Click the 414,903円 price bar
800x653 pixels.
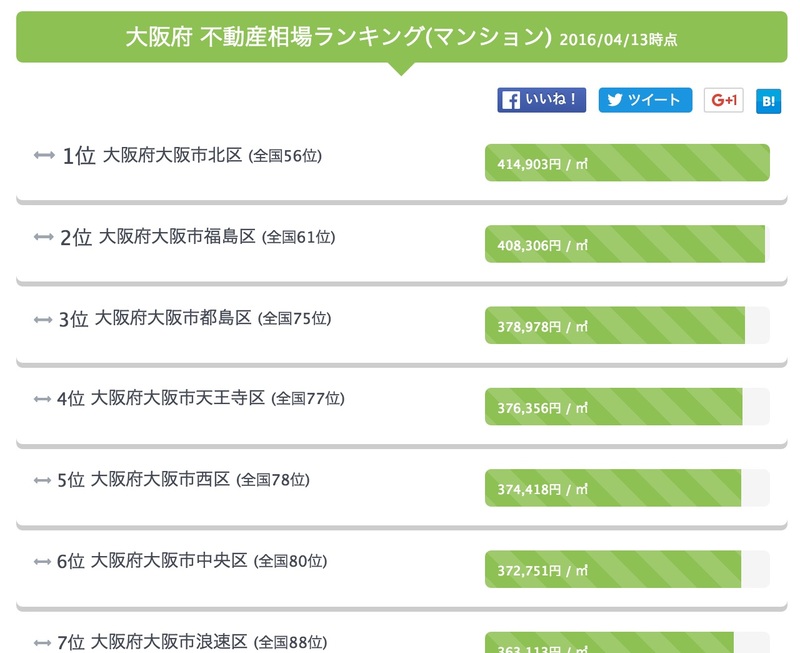click(x=627, y=163)
